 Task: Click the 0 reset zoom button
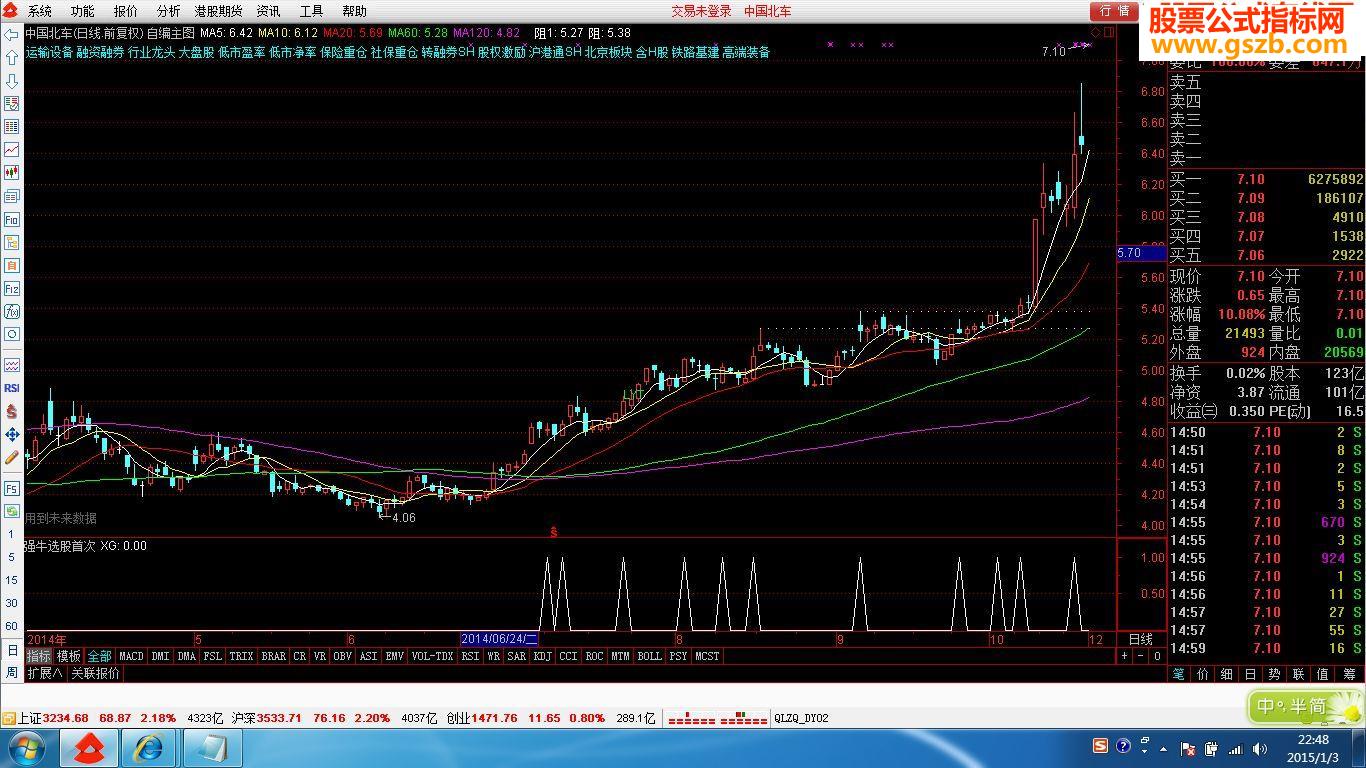tap(1157, 656)
